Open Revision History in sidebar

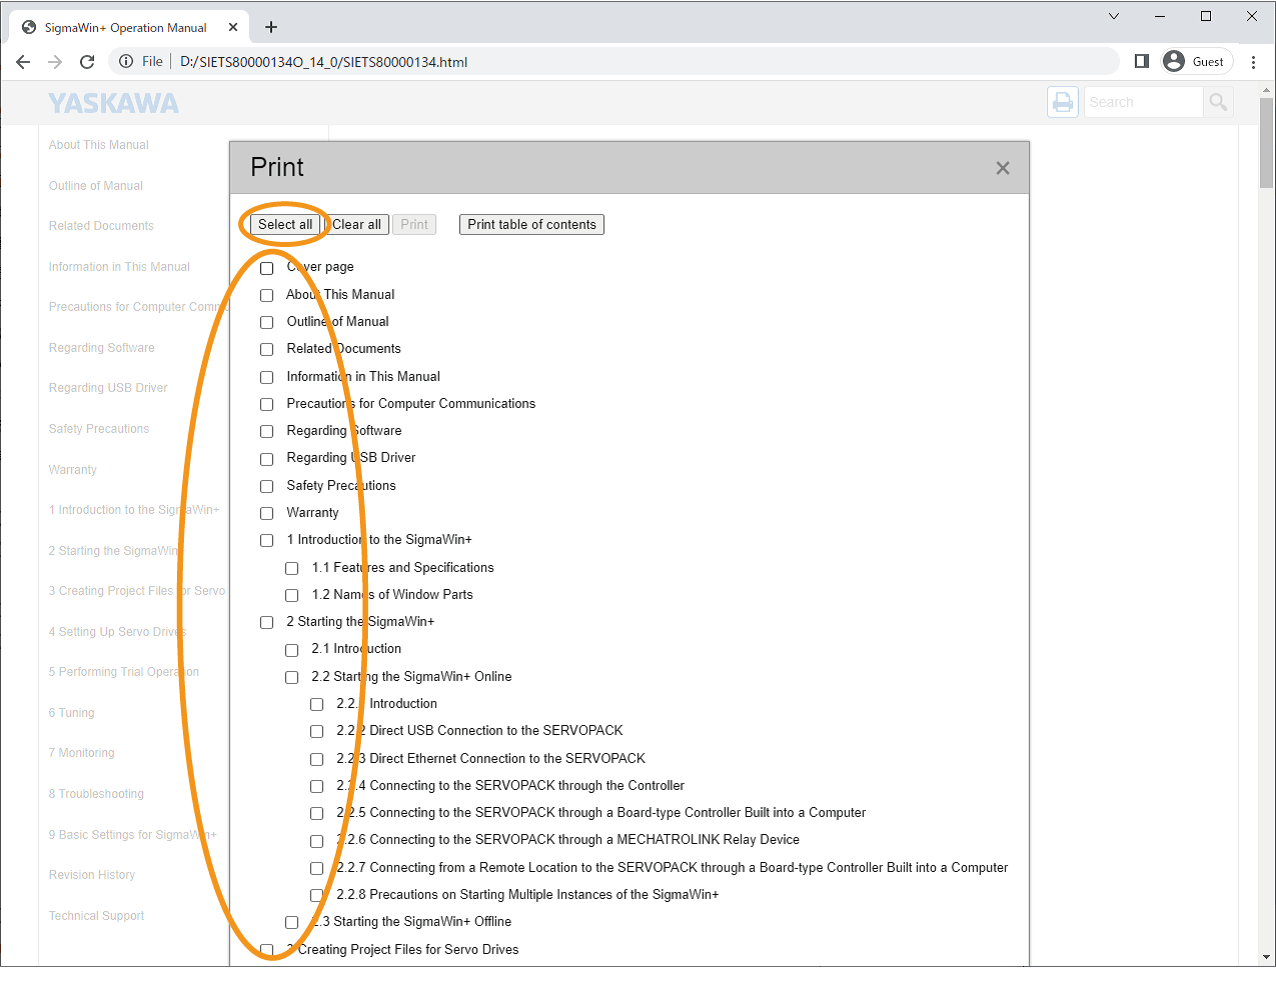pos(92,875)
